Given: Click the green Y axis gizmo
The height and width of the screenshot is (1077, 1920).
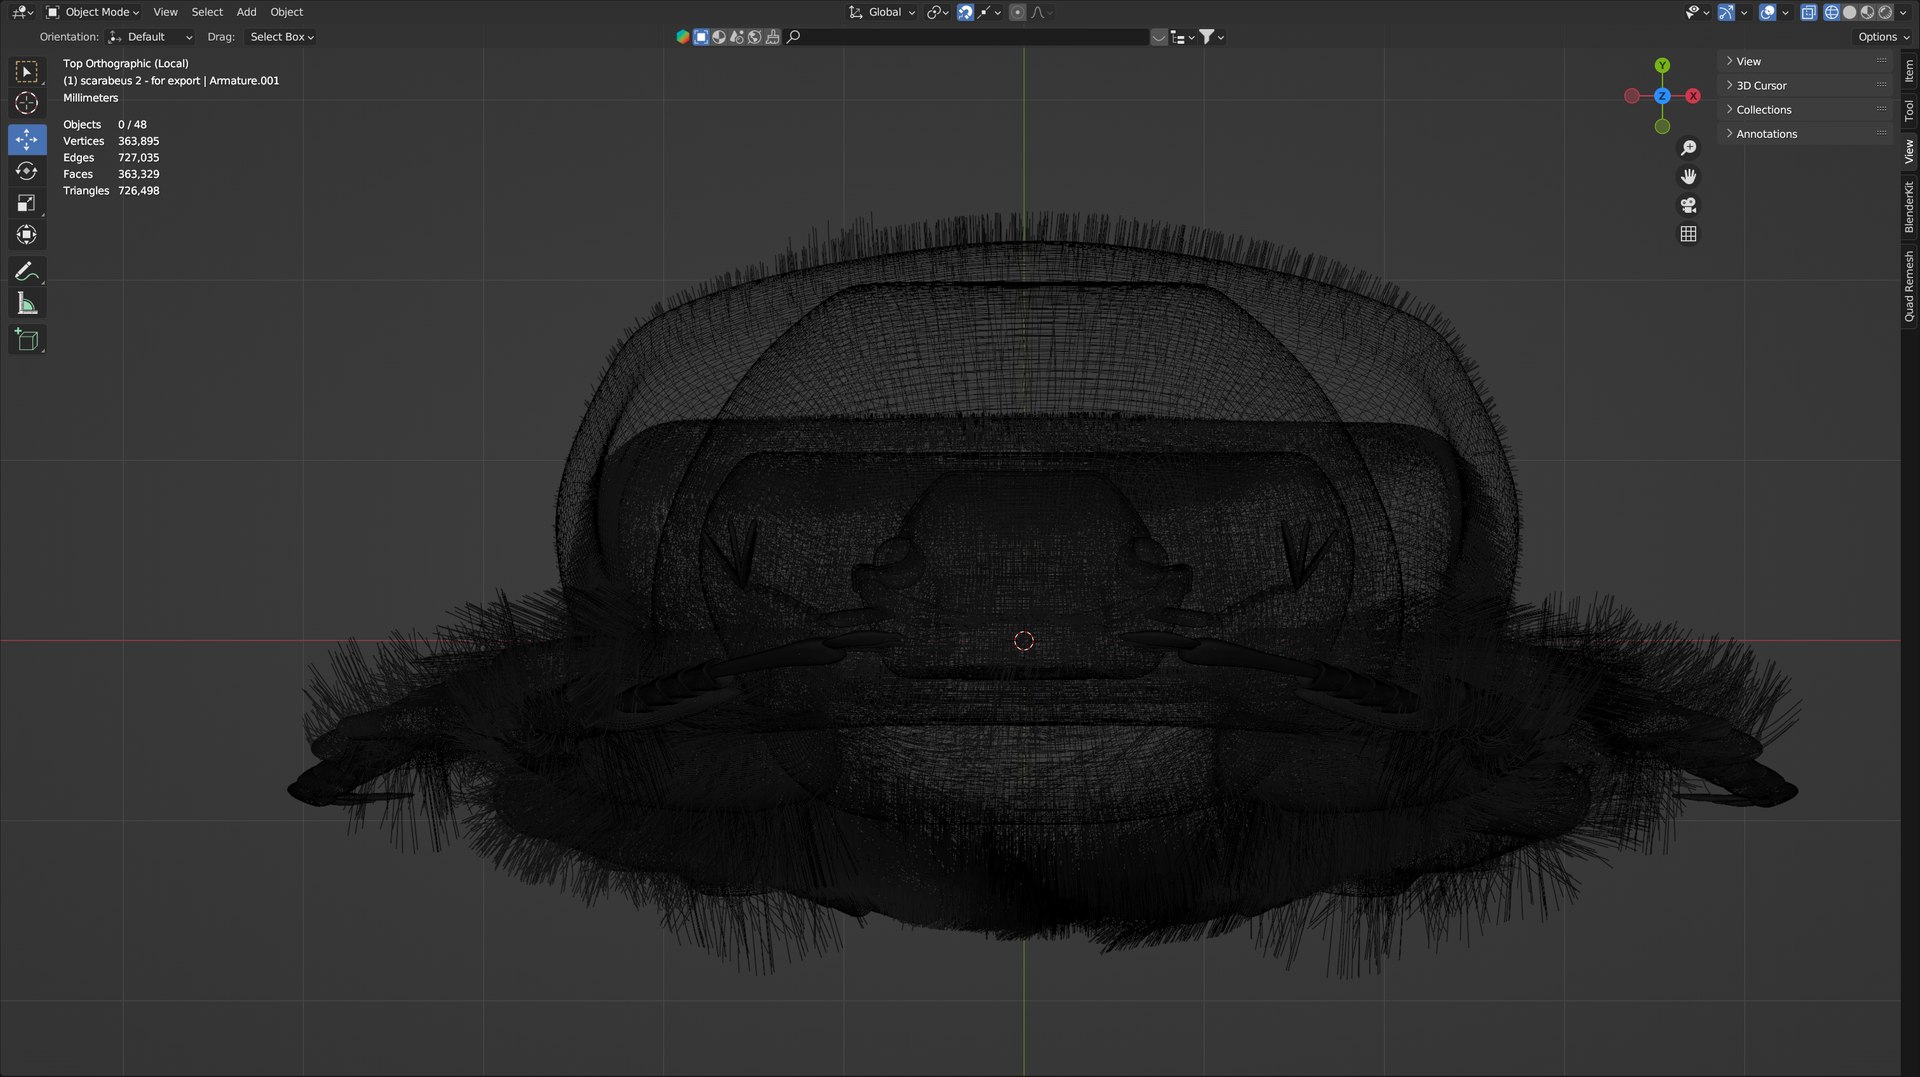Looking at the screenshot, I should [x=1662, y=66].
